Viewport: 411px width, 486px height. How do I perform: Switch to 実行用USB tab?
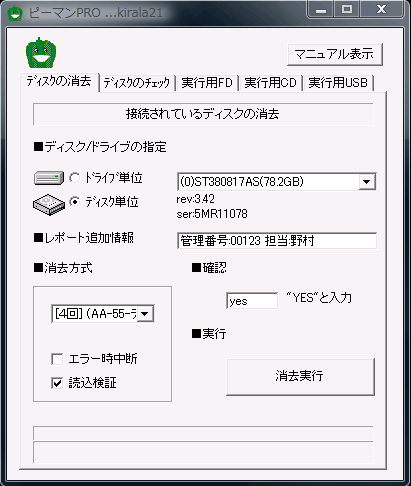(x=338, y=82)
